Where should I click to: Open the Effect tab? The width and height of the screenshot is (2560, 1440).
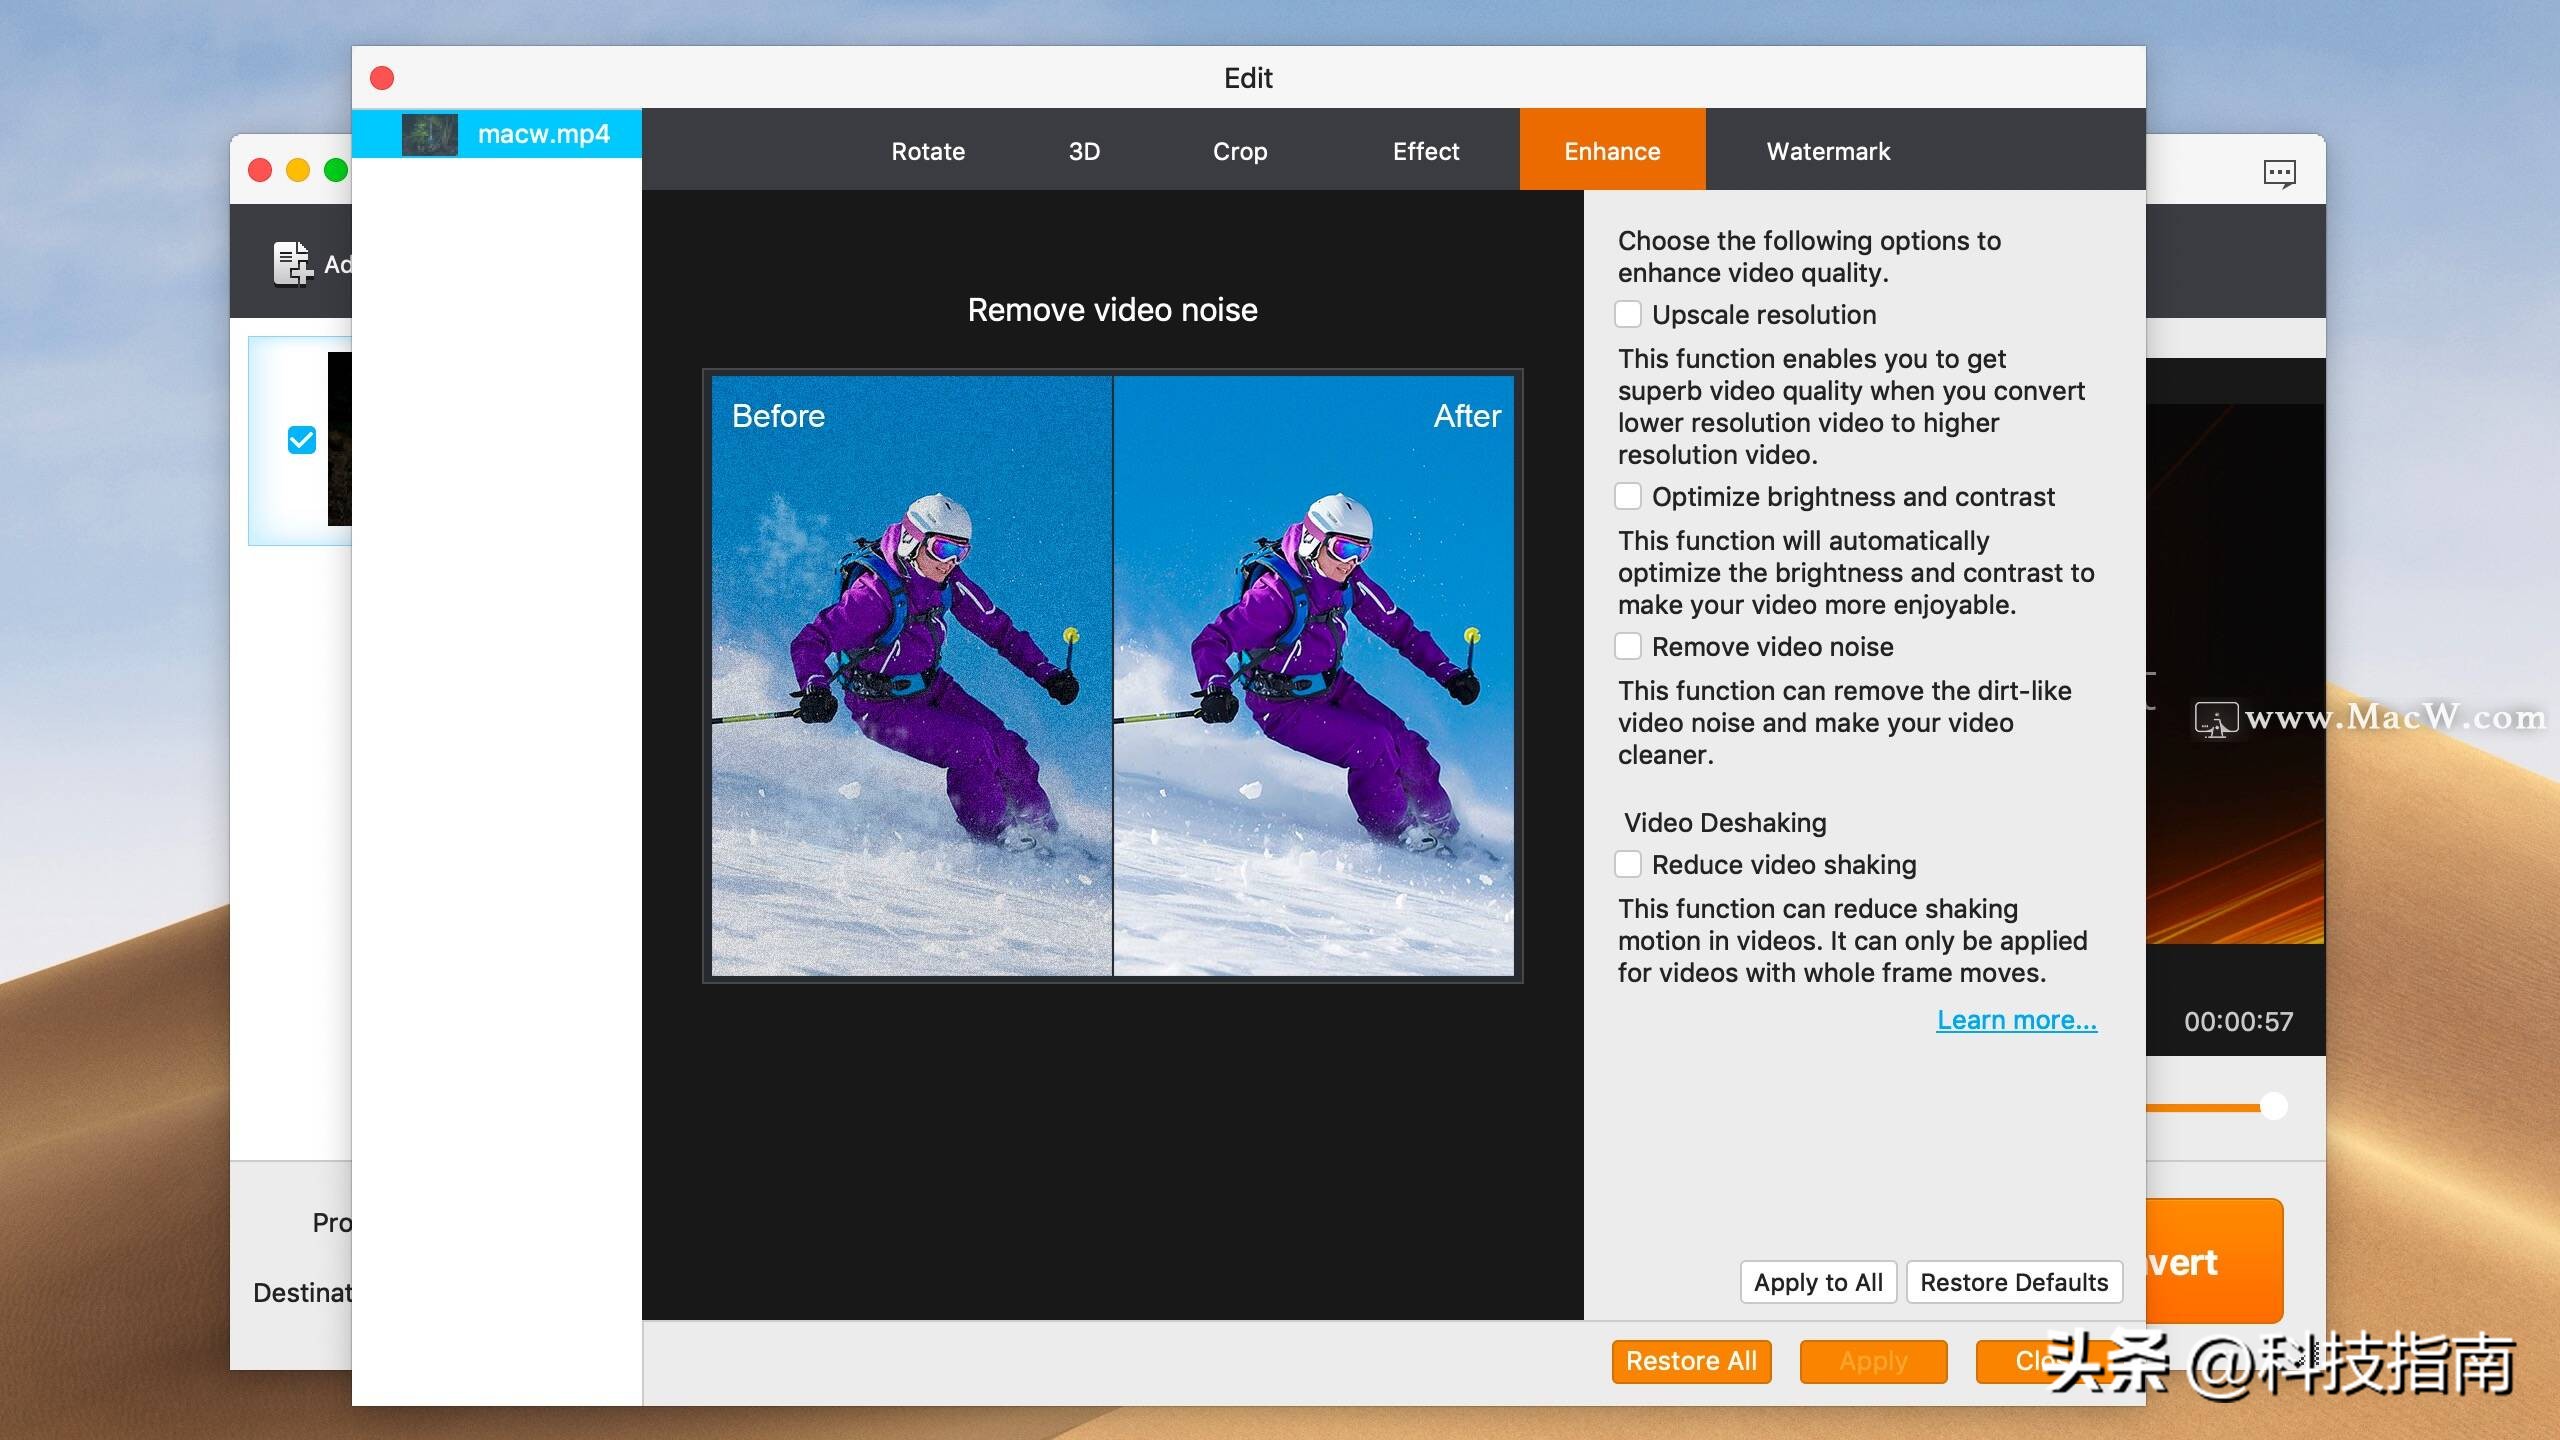[x=1426, y=151]
